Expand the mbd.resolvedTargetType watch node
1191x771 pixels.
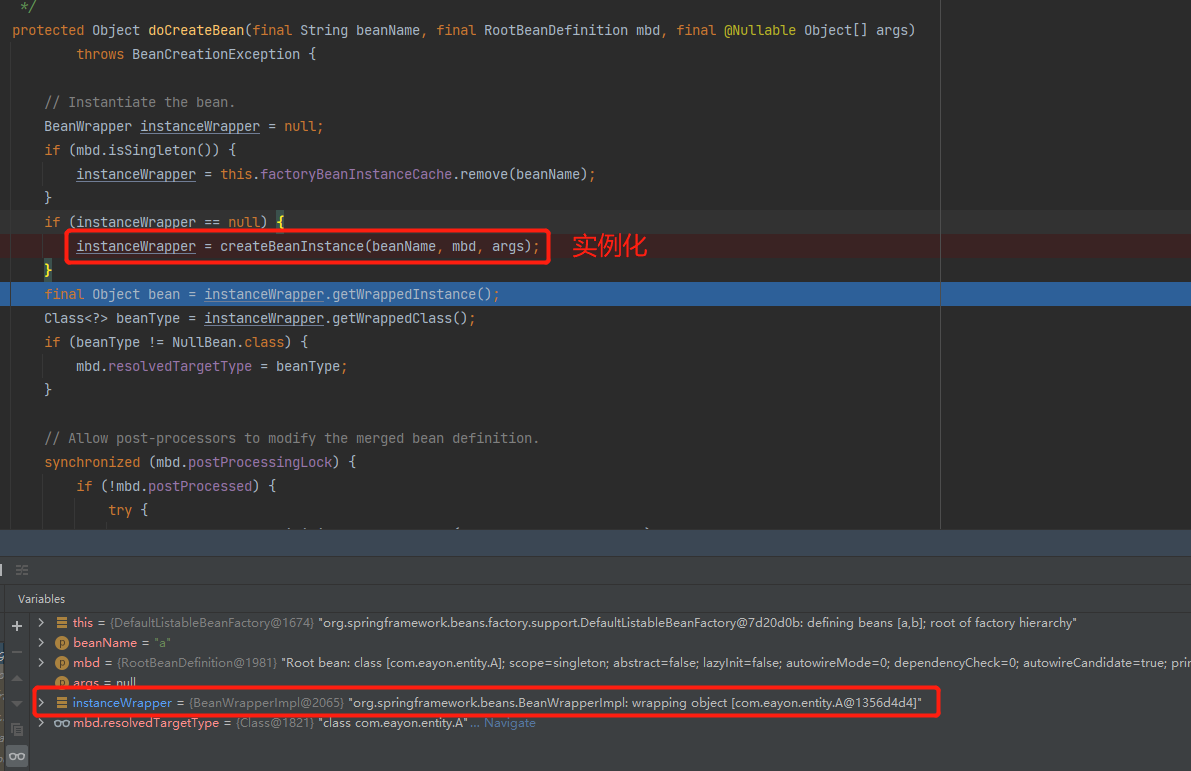pyautogui.click(x=41, y=722)
